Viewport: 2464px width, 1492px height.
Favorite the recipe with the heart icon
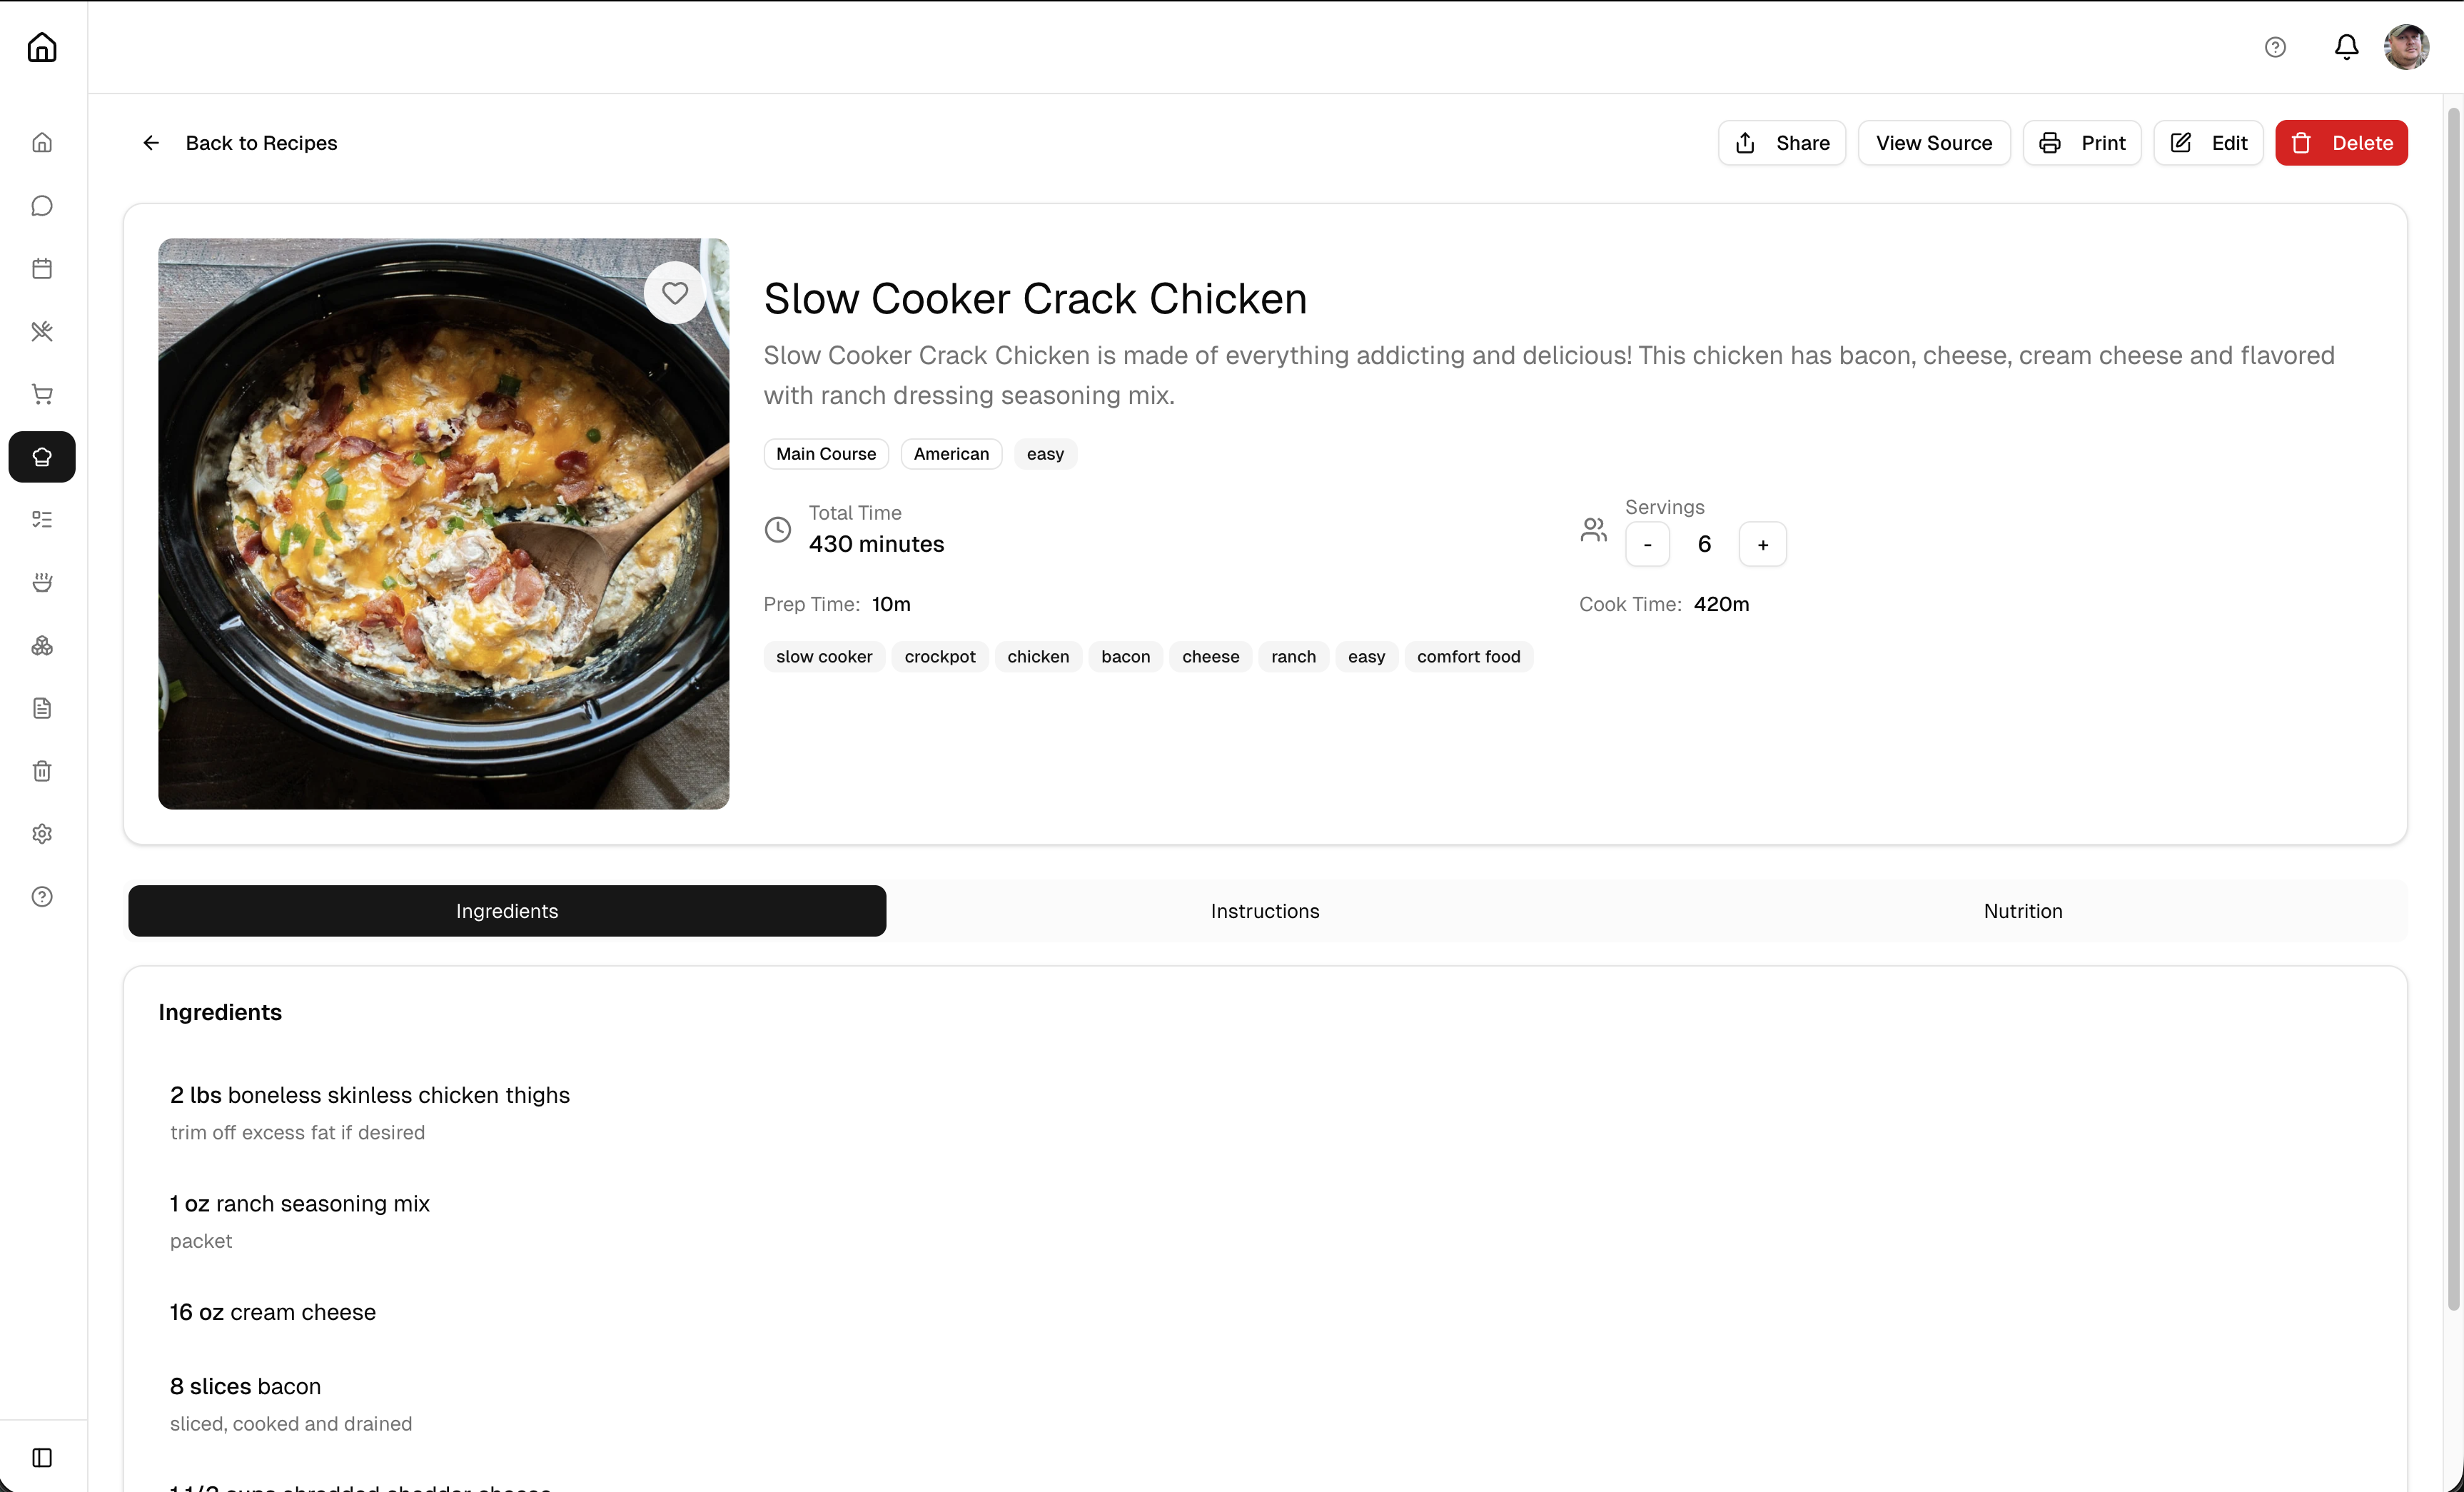pos(675,293)
